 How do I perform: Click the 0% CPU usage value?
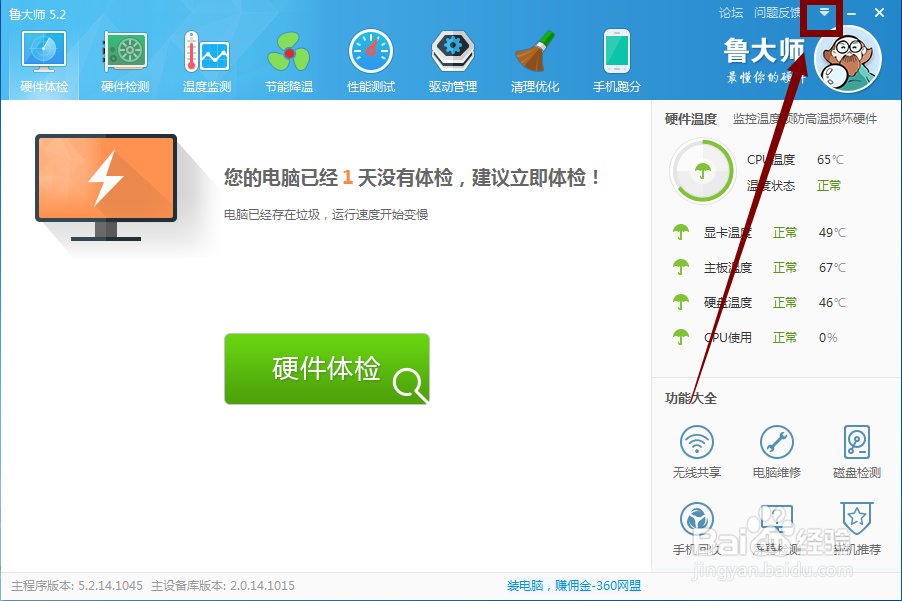tap(828, 338)
